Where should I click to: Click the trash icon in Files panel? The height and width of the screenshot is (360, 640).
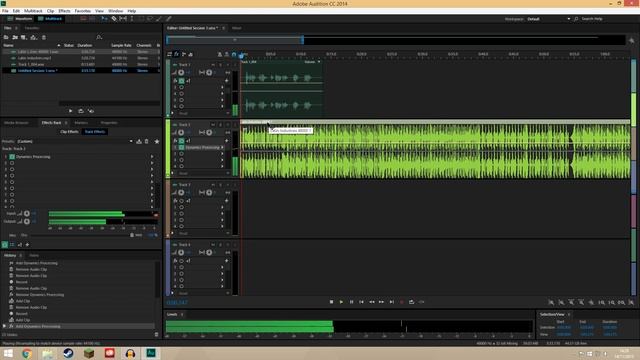[x=44, y=37]
